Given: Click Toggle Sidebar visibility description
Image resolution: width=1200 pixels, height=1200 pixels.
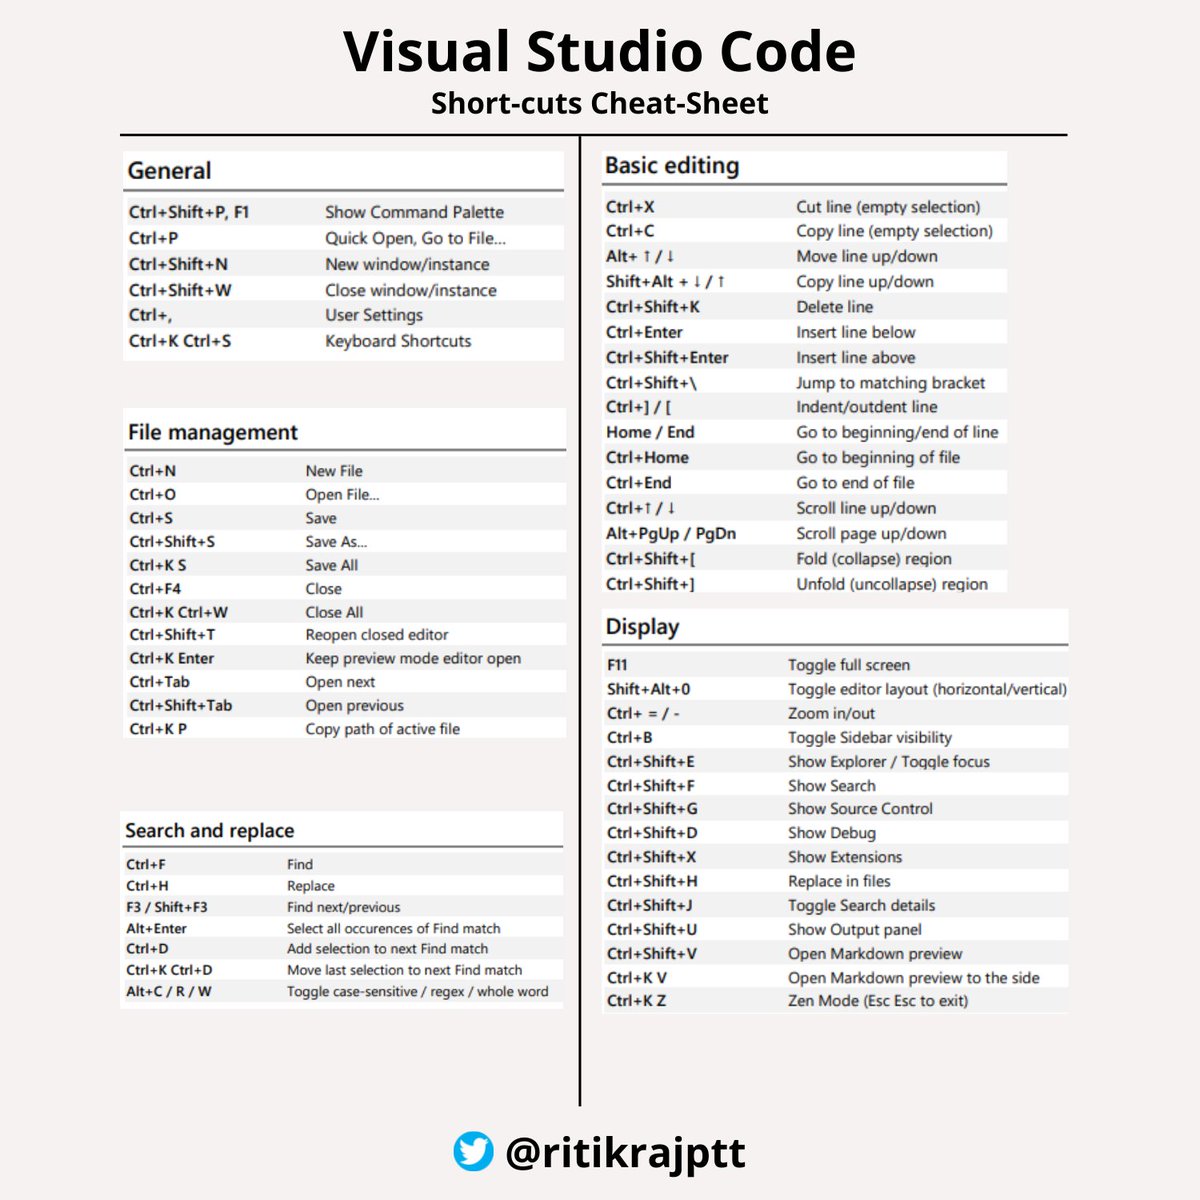Looking at the screenshot, I should point(870,738).
